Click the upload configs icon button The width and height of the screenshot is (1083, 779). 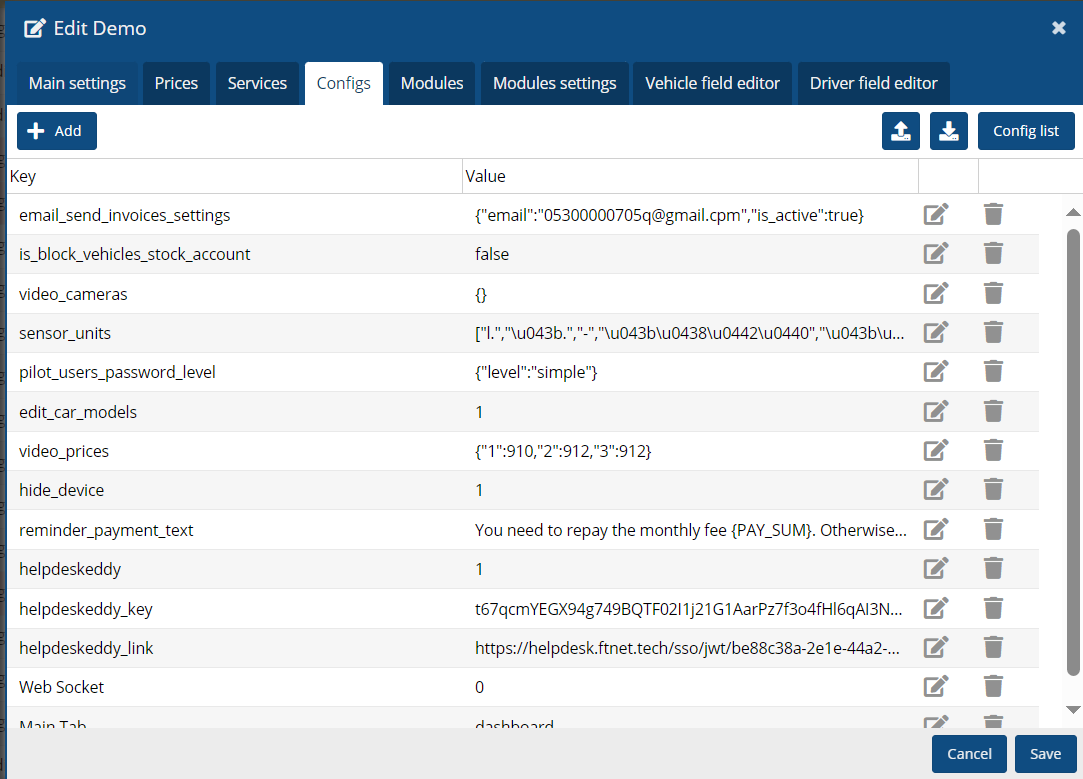[900, 131]
